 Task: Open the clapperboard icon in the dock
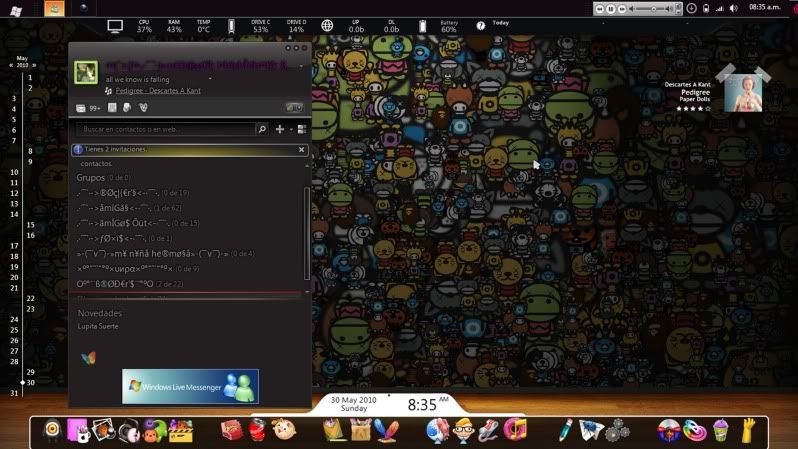(x=181, y=431)
